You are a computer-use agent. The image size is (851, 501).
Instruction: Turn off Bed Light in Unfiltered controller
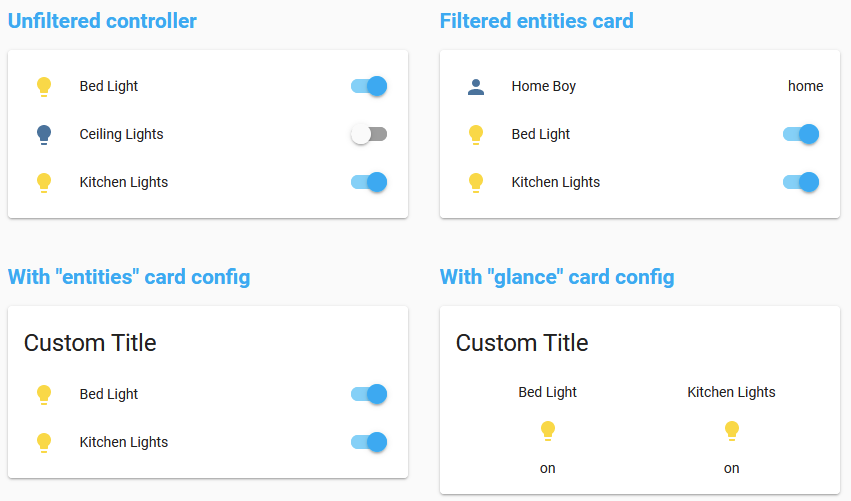pyautogui.click(x=369, y=86)
